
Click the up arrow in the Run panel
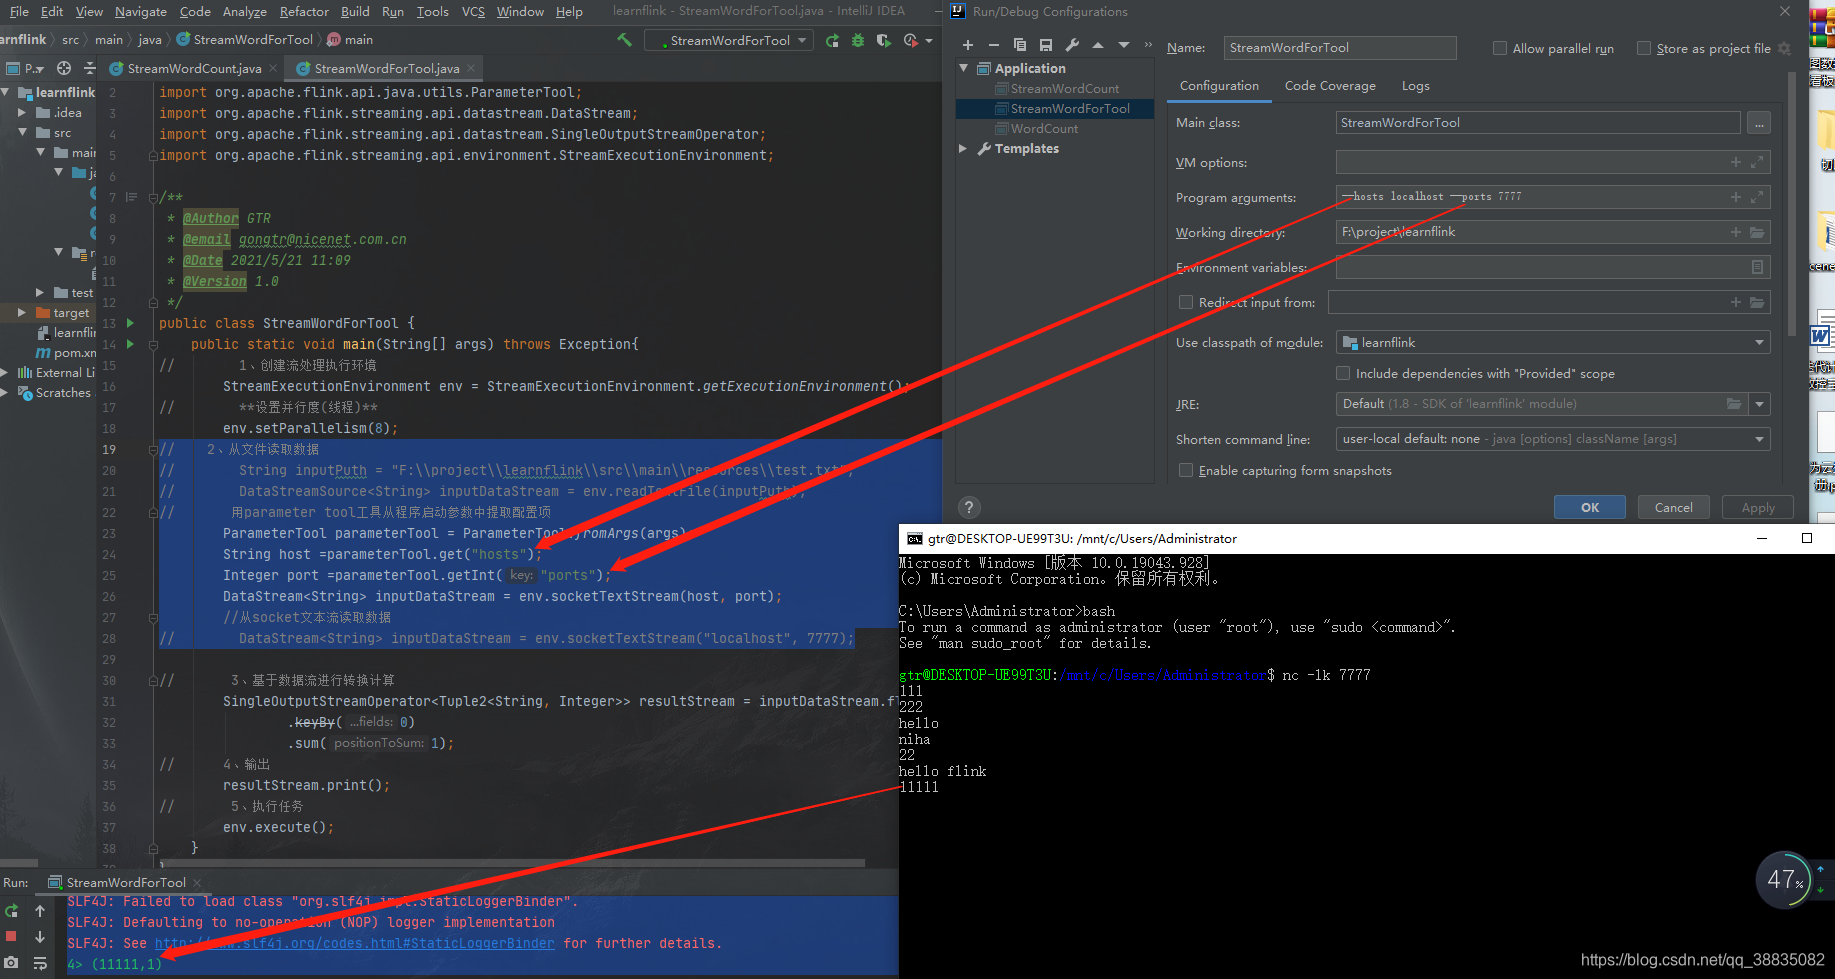(x=40, y=911)
